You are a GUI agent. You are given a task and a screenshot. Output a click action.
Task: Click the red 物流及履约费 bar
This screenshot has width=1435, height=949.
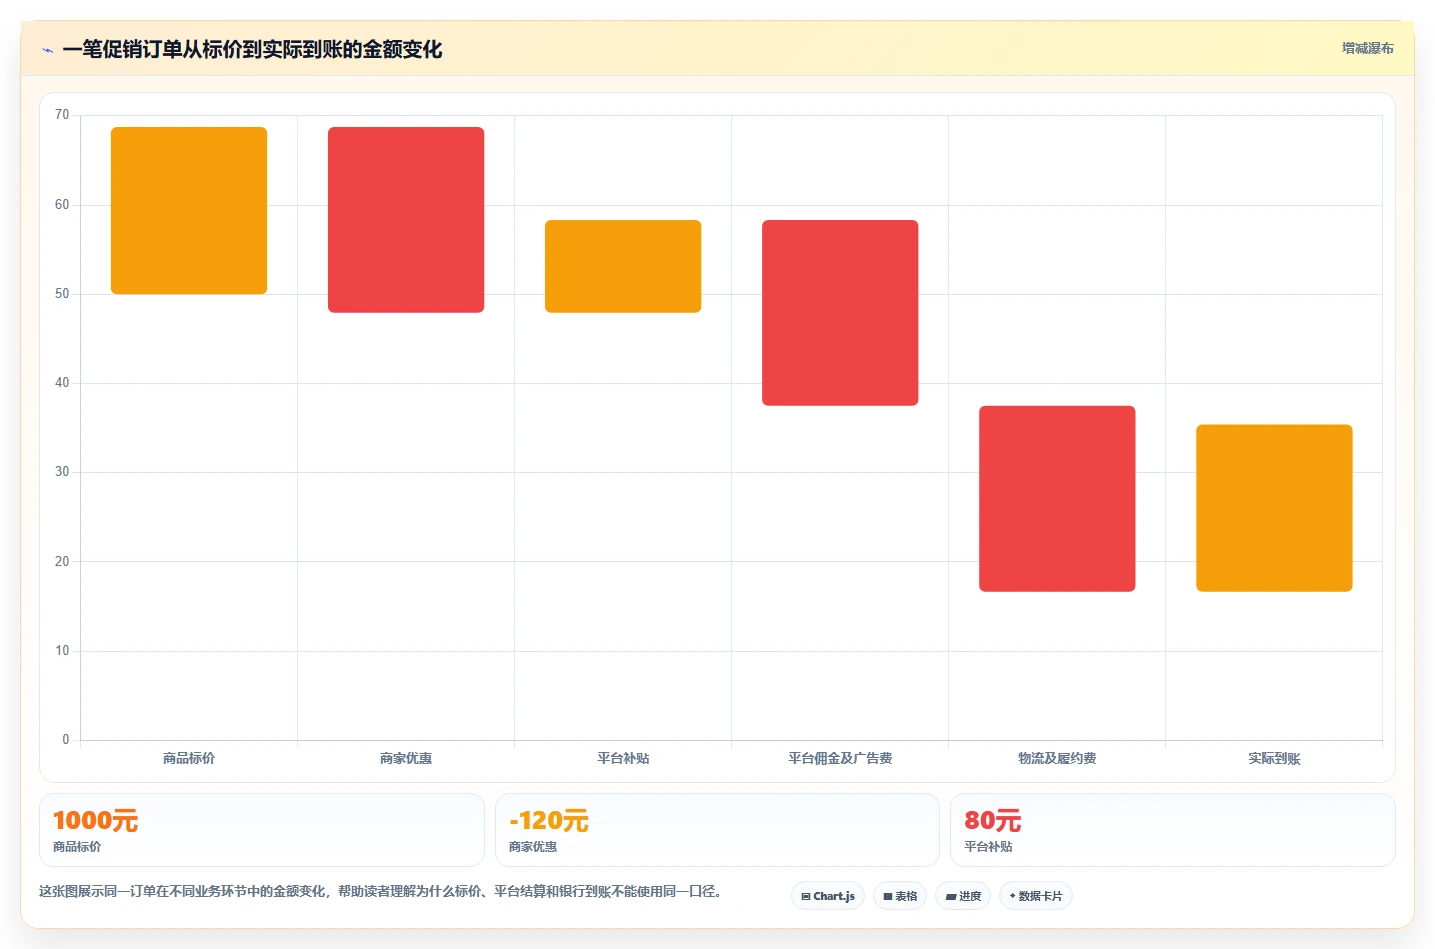point(1057,499)
